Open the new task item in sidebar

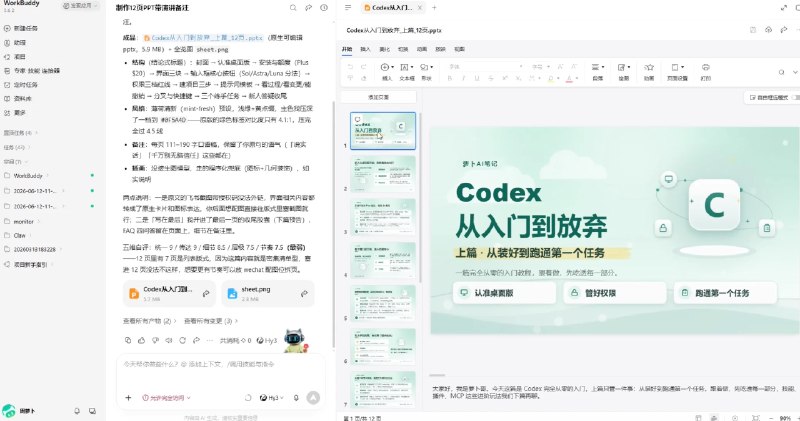coord(26,28)
